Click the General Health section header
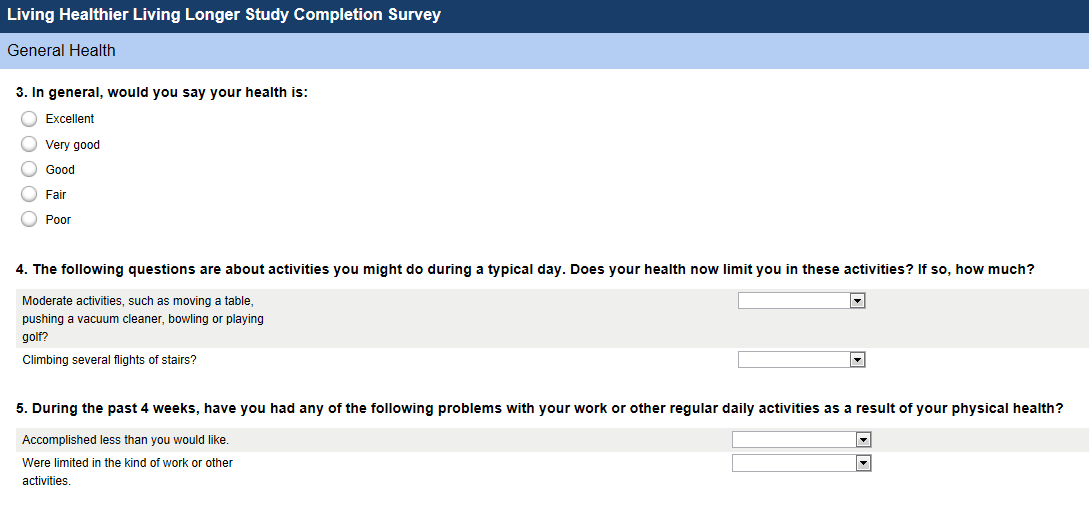 point(61,51)
